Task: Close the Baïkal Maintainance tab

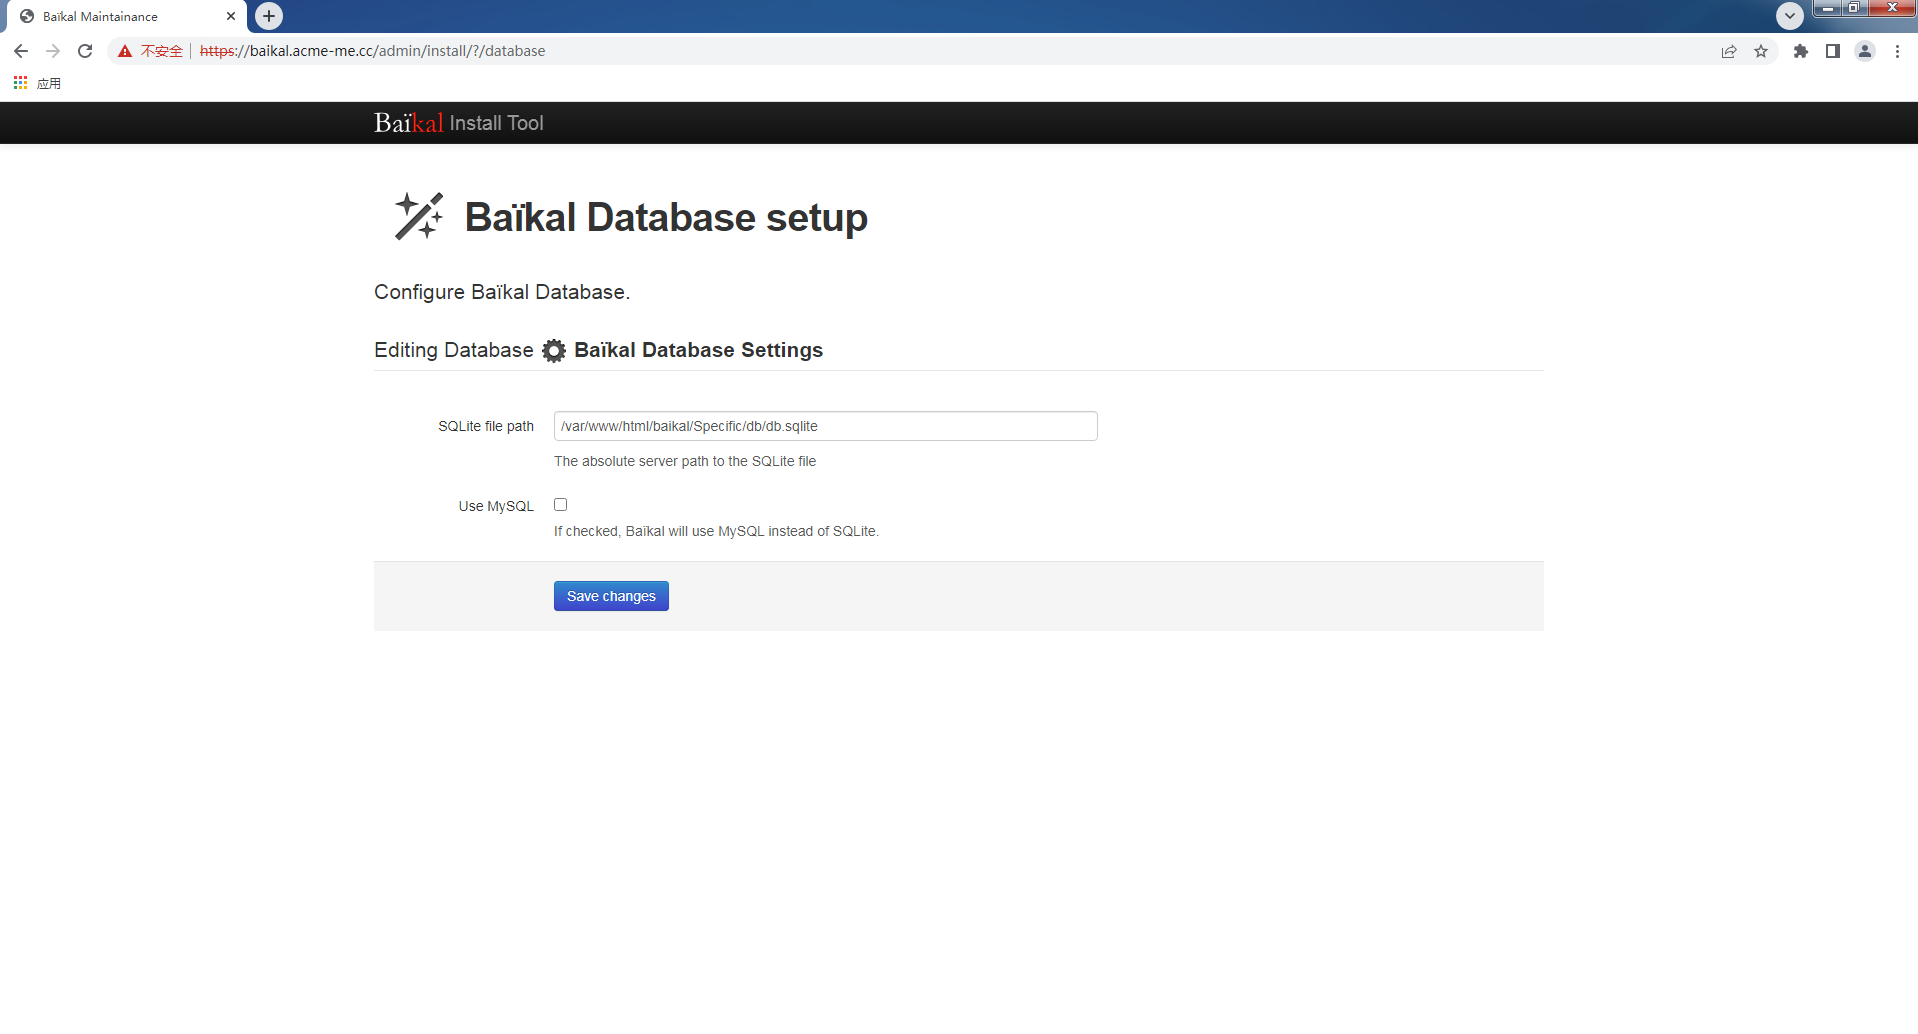Action: click(x=231, y=16)
